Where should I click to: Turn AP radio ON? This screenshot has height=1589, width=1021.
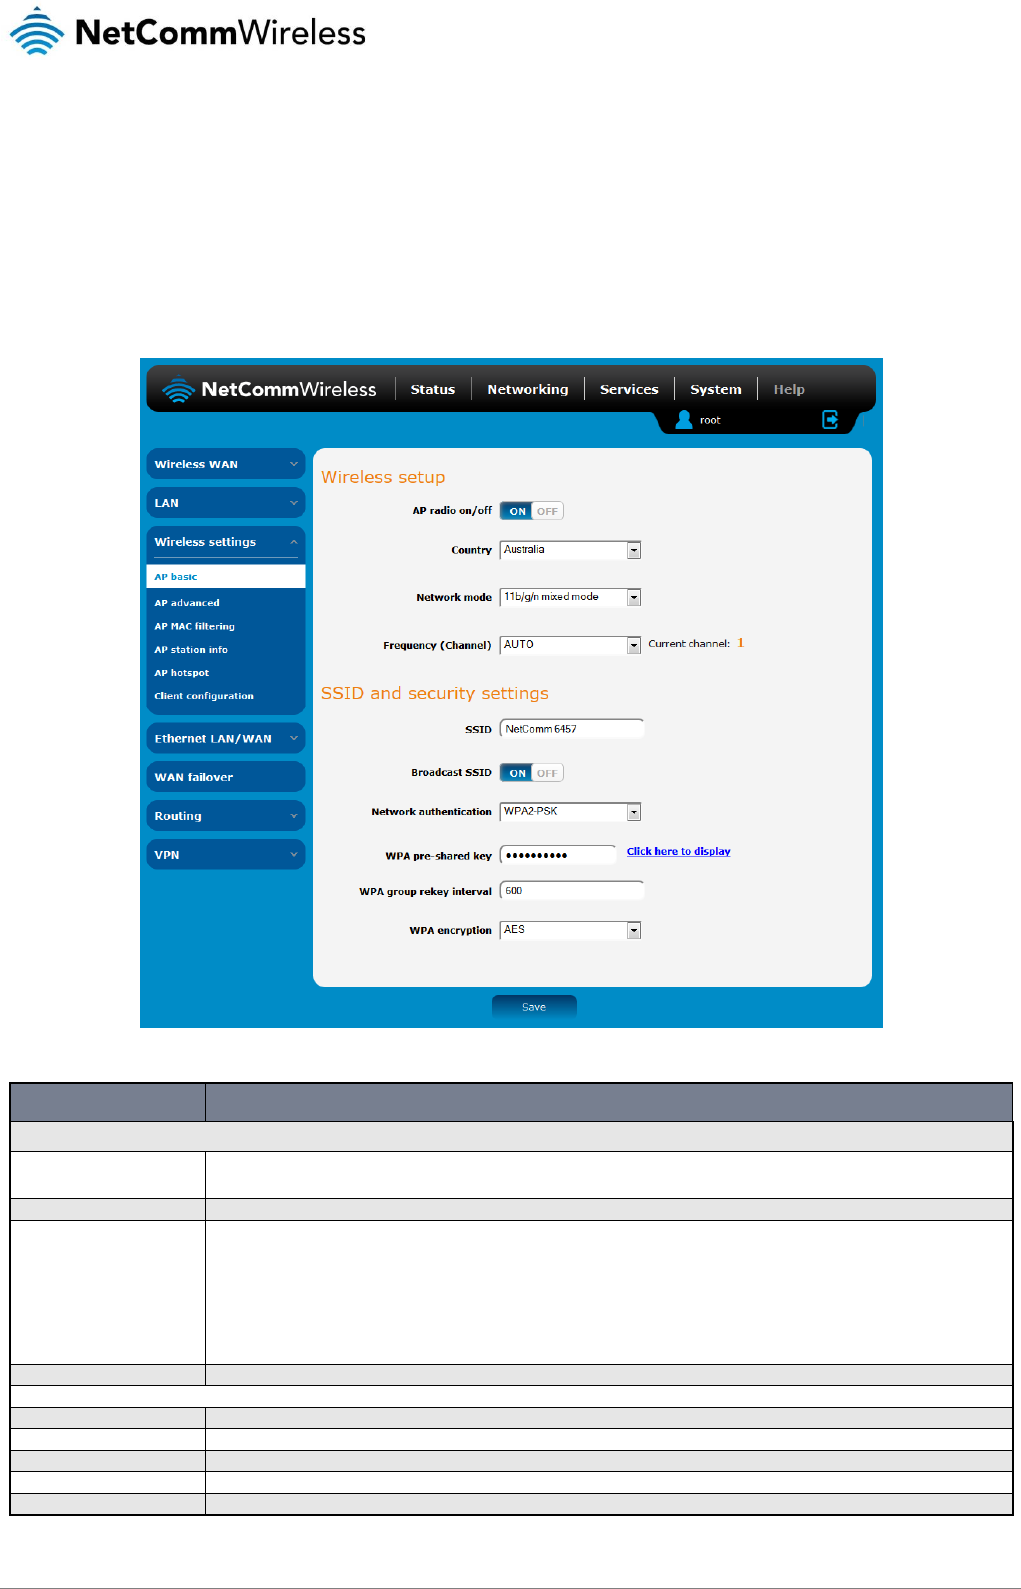point(517,511)
